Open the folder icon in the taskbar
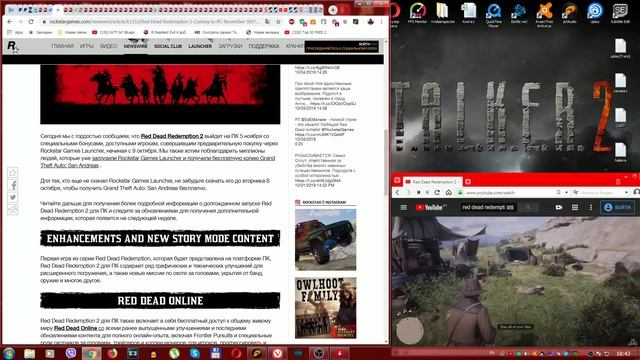640x360 pixels. pyautogui.click(x=29, y=353)
